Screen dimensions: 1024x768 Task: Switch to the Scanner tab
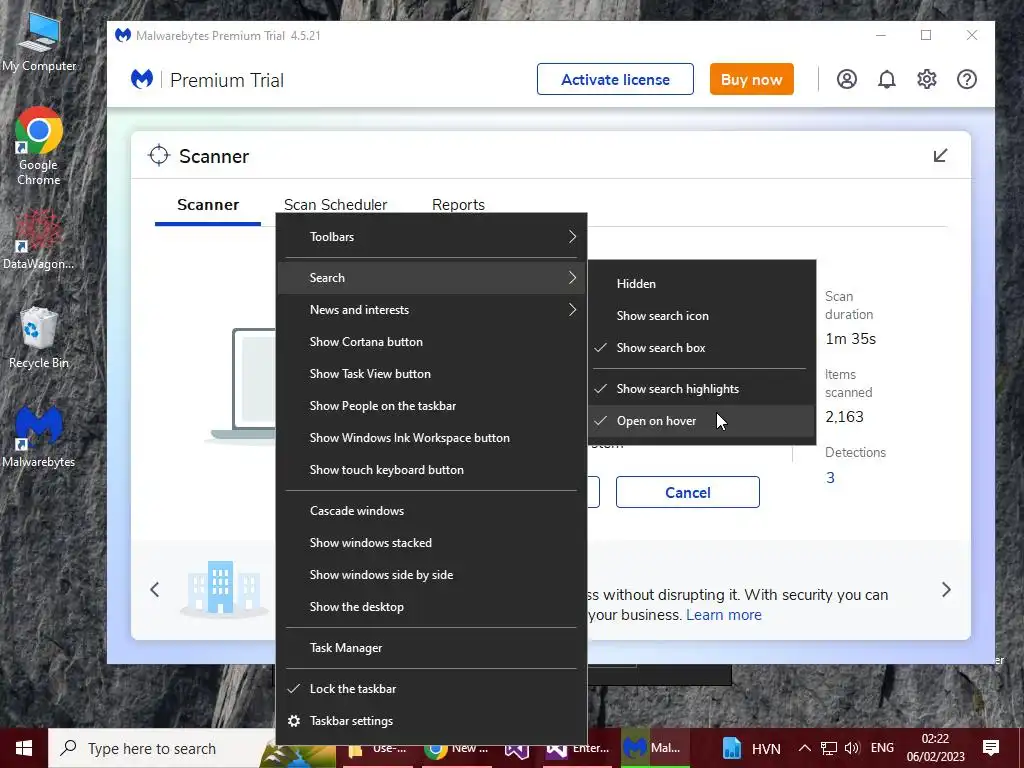(x=208, y=204)
